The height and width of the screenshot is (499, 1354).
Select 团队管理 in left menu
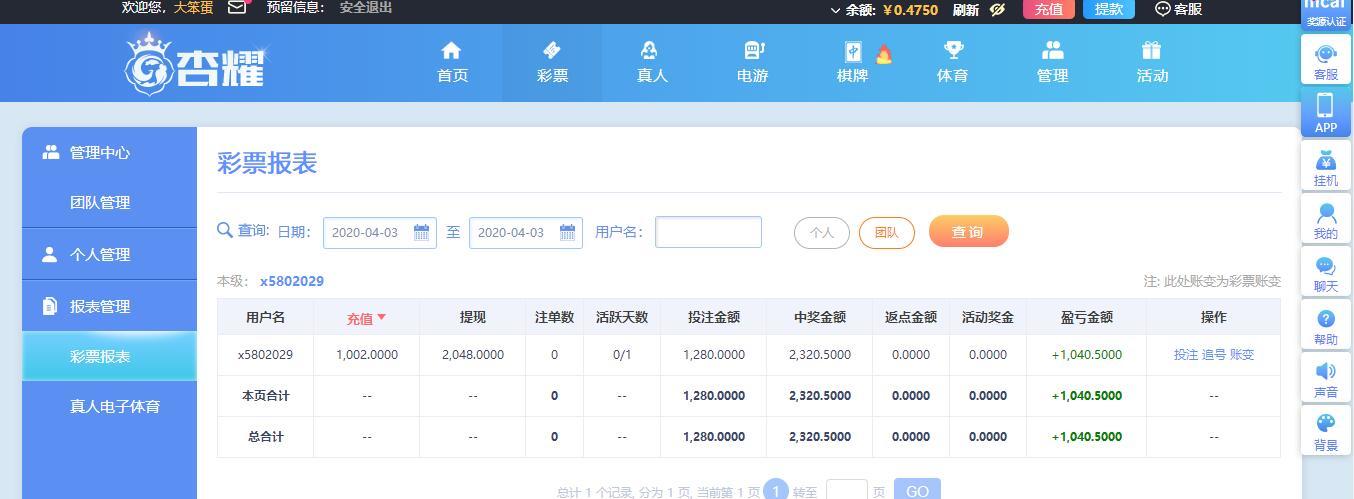(x=109, y=202)
